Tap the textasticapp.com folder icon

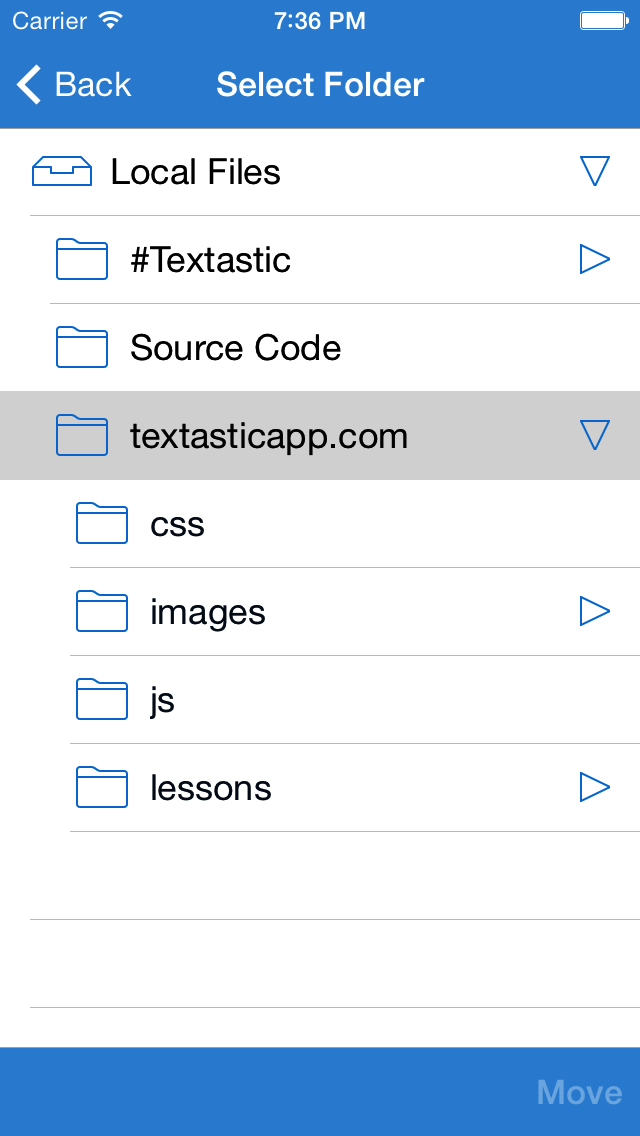[82, 436]
